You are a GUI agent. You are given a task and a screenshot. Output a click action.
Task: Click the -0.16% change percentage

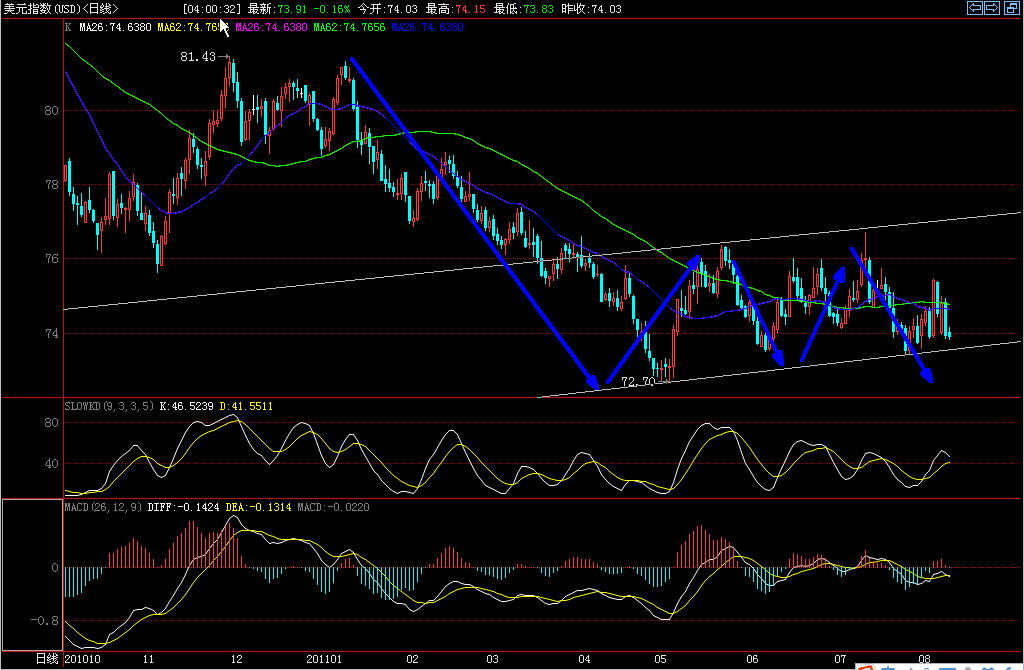332,9
